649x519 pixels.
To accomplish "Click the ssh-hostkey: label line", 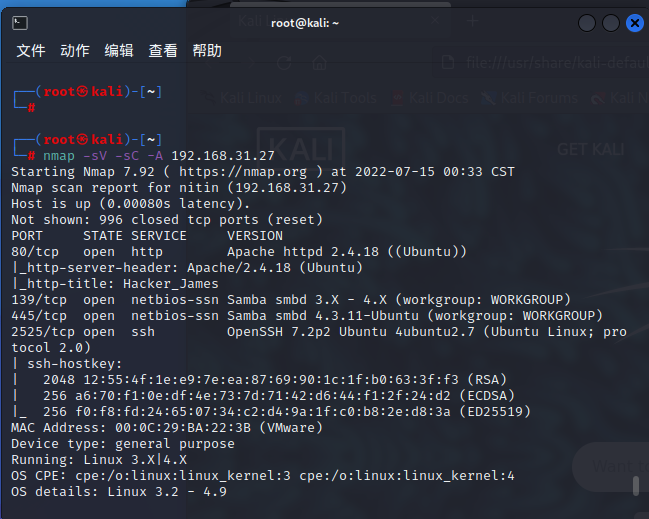I will pos(67,364).
